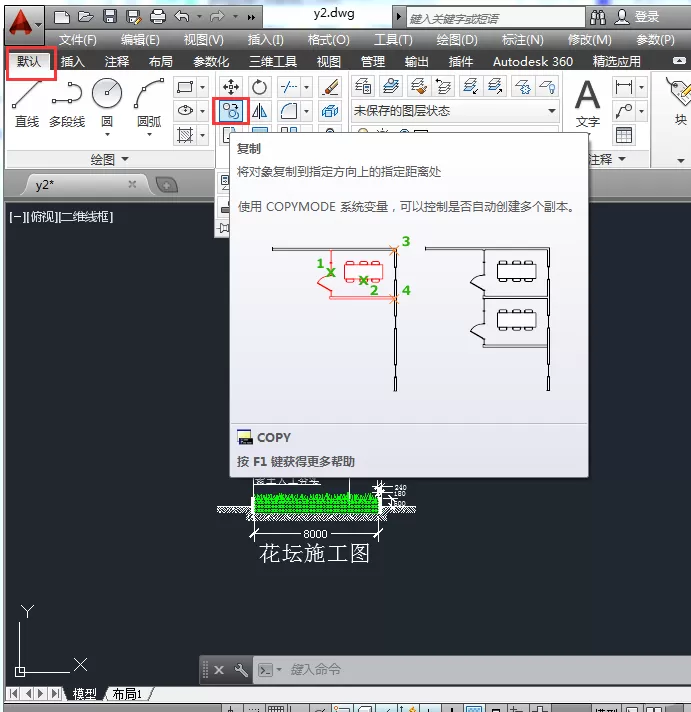Activate the Move tool

(231, 87)
